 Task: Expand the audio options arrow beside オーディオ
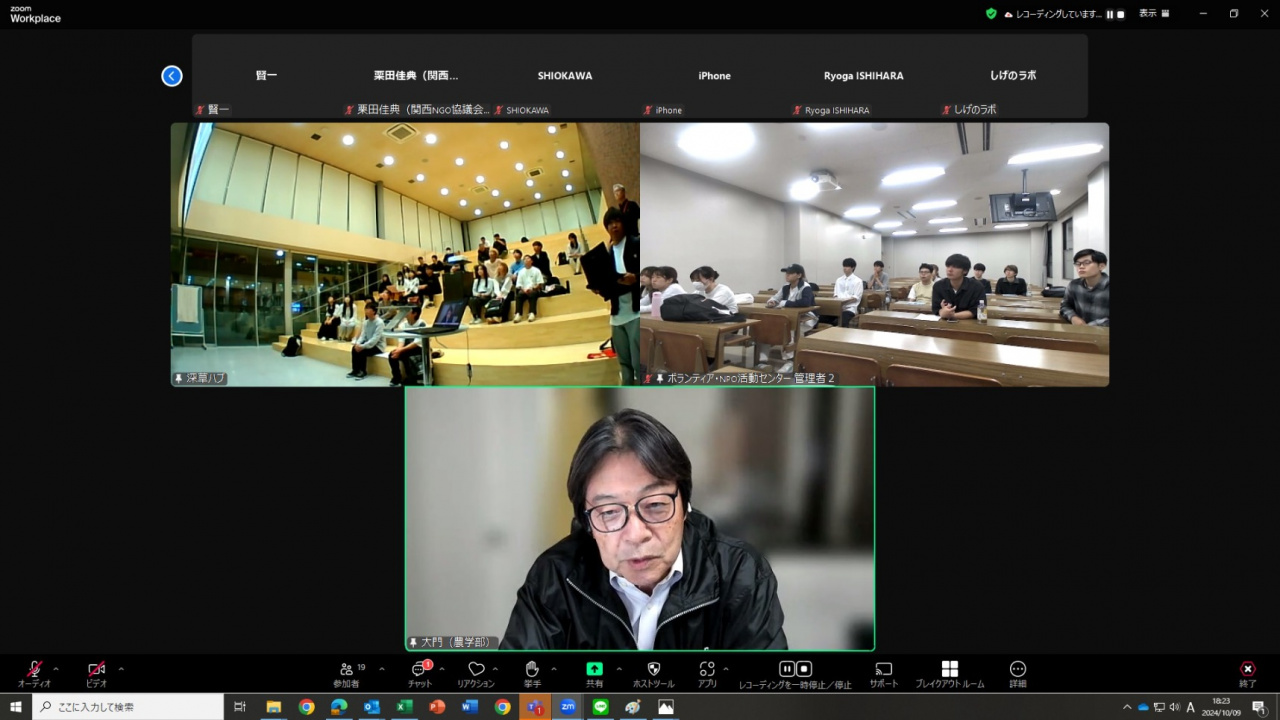point(56,669)
